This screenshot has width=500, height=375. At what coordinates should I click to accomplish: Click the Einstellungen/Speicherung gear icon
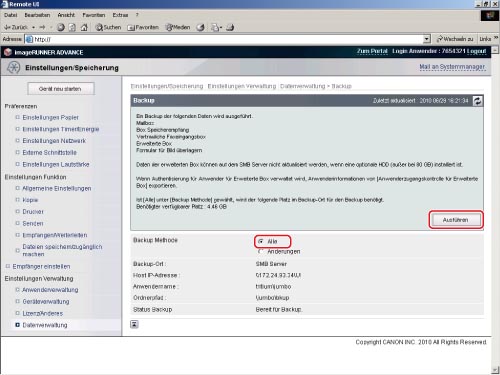click(14, 67)
